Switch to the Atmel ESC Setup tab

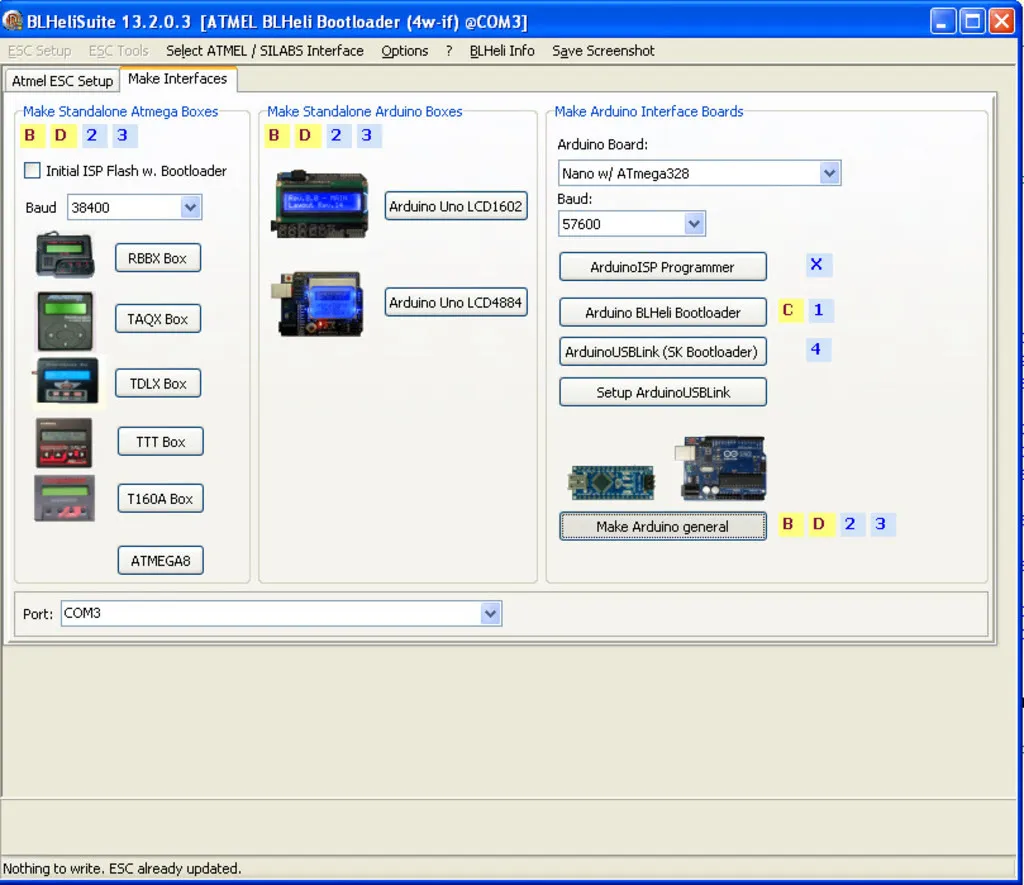click(62, 81)
